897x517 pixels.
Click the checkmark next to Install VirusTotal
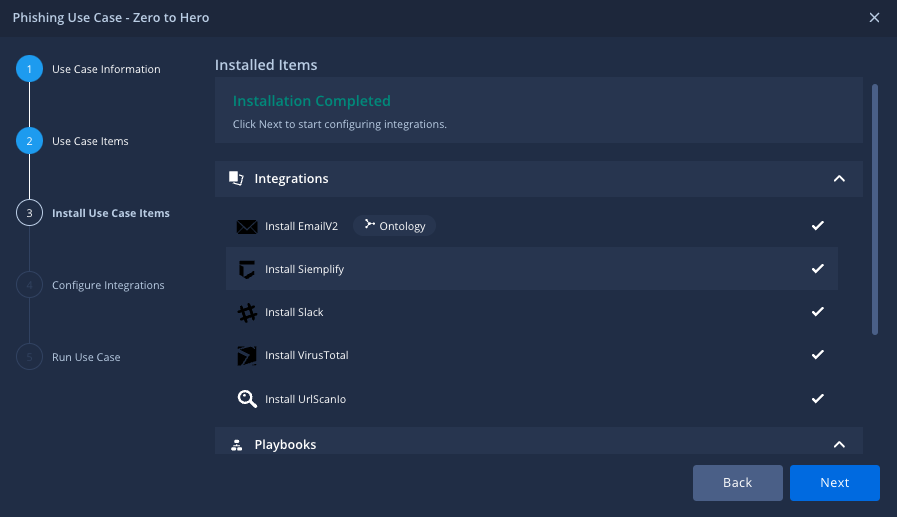coord(817,355)
